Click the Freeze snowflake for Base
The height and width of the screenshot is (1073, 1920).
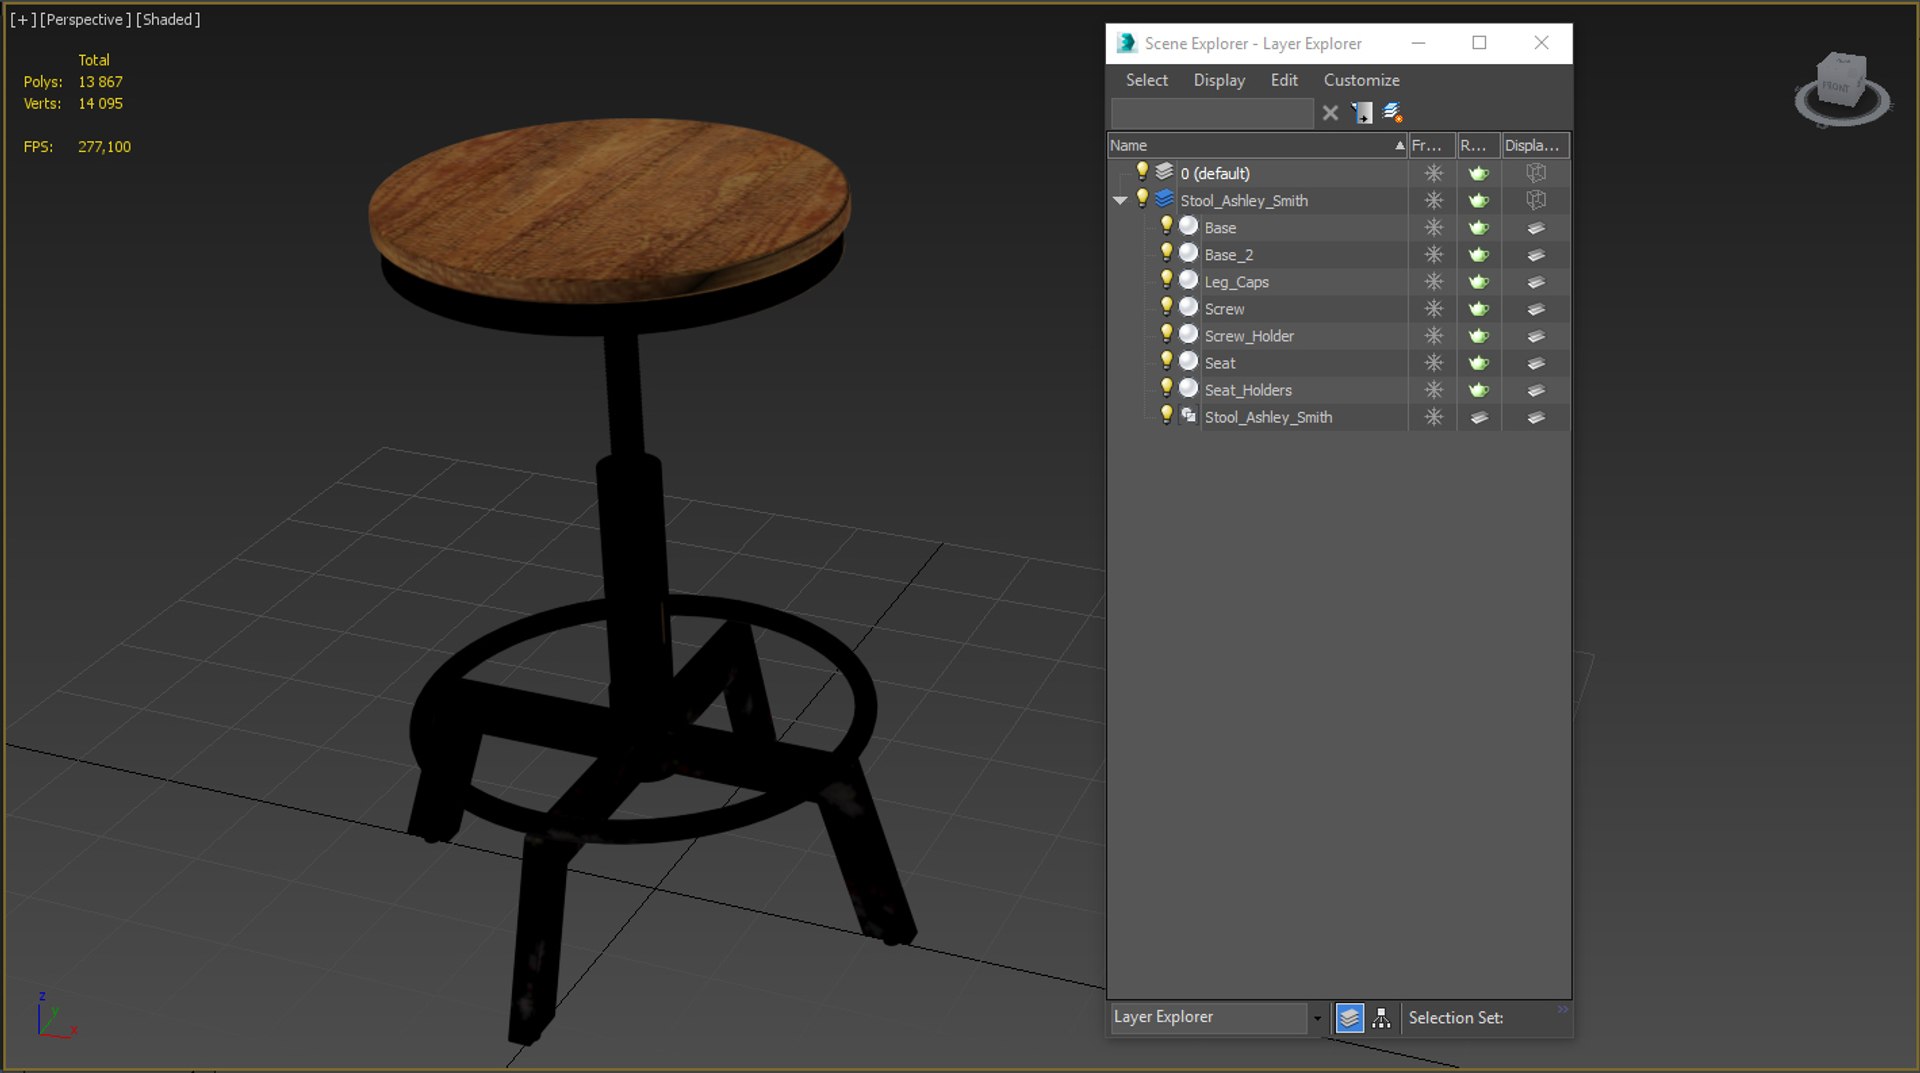[x=1433, y=228]
